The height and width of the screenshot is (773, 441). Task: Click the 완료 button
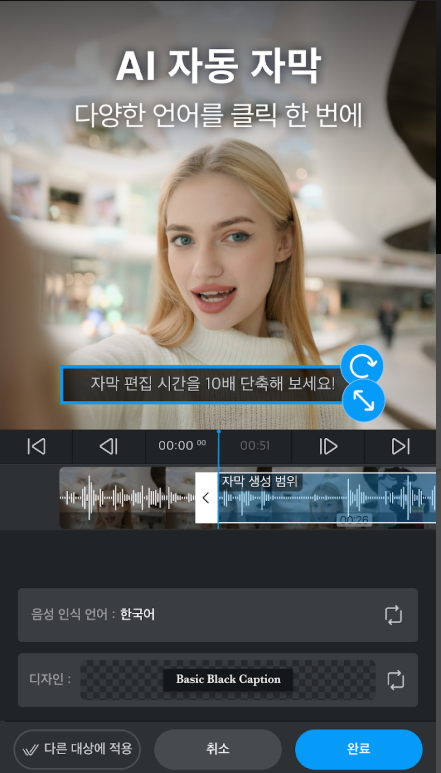pos(359,749)
